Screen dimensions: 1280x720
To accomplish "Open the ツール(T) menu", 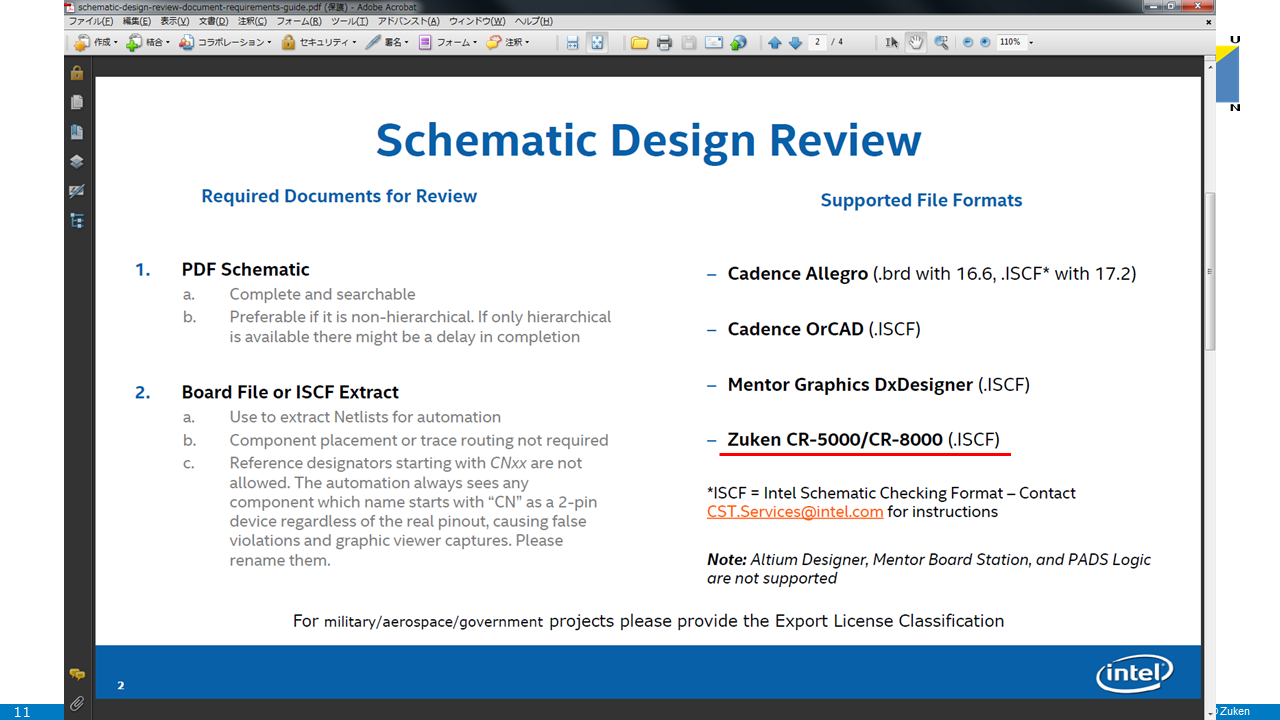I will pyautogui.click(x=350, y=21).
